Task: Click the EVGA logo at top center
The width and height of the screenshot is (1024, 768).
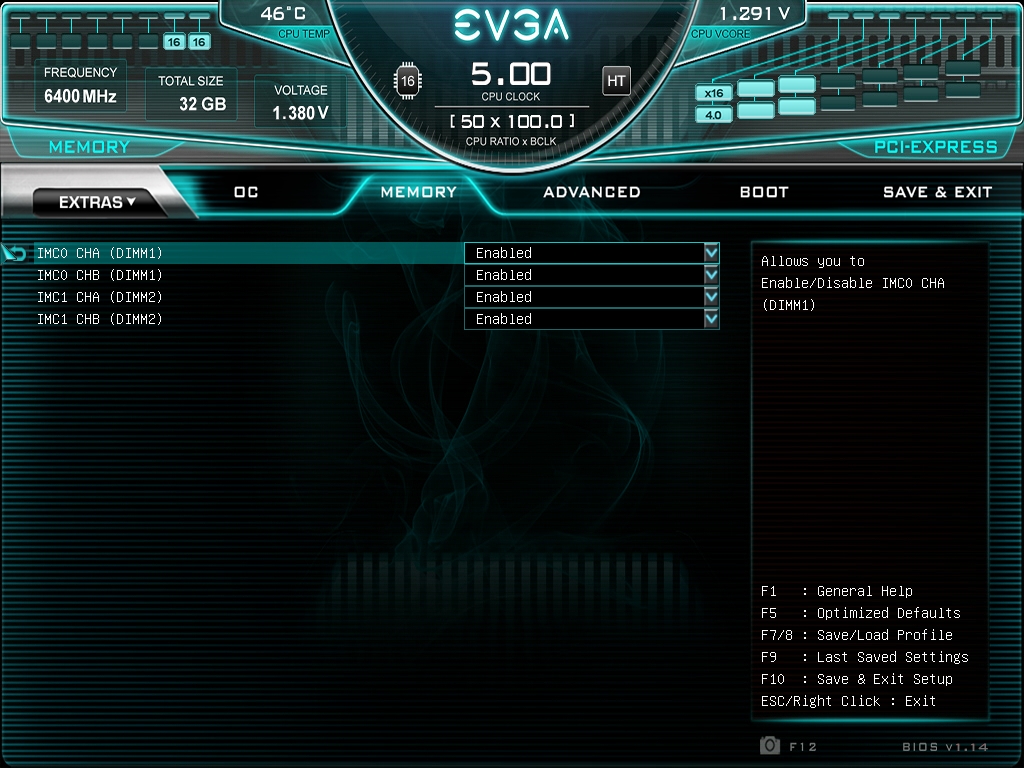Action: (511, 25)
